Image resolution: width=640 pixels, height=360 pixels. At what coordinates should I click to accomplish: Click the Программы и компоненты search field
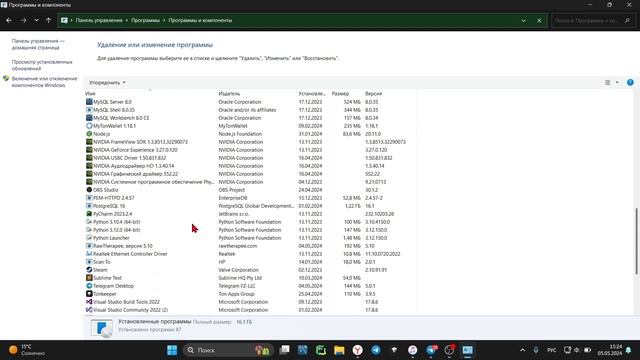(x=593, y=20)
